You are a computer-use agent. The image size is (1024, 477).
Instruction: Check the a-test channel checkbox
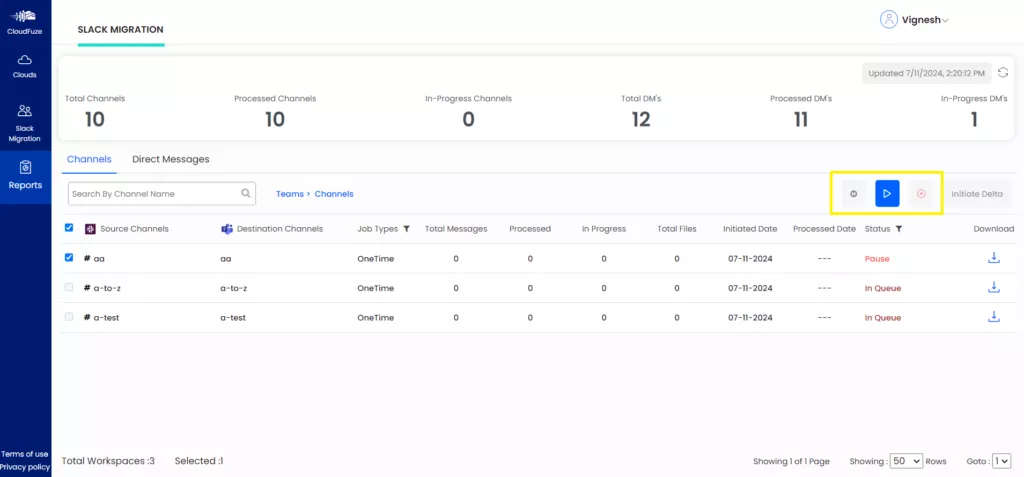pos(69,316)
